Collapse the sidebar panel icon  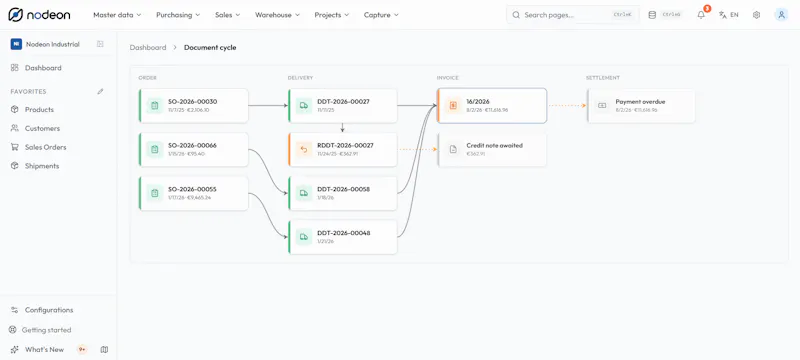point(101,44)
